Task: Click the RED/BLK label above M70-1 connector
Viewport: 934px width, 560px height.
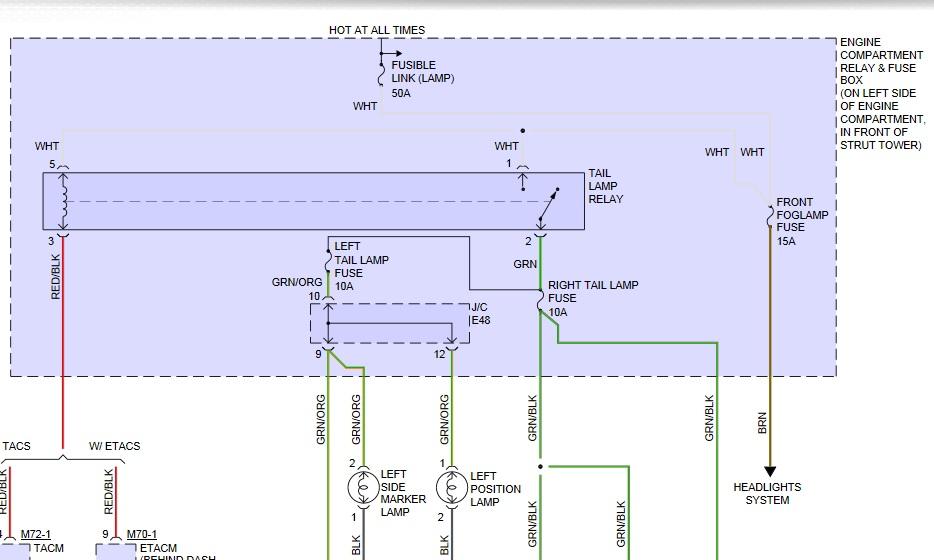Action: (108, 491)
